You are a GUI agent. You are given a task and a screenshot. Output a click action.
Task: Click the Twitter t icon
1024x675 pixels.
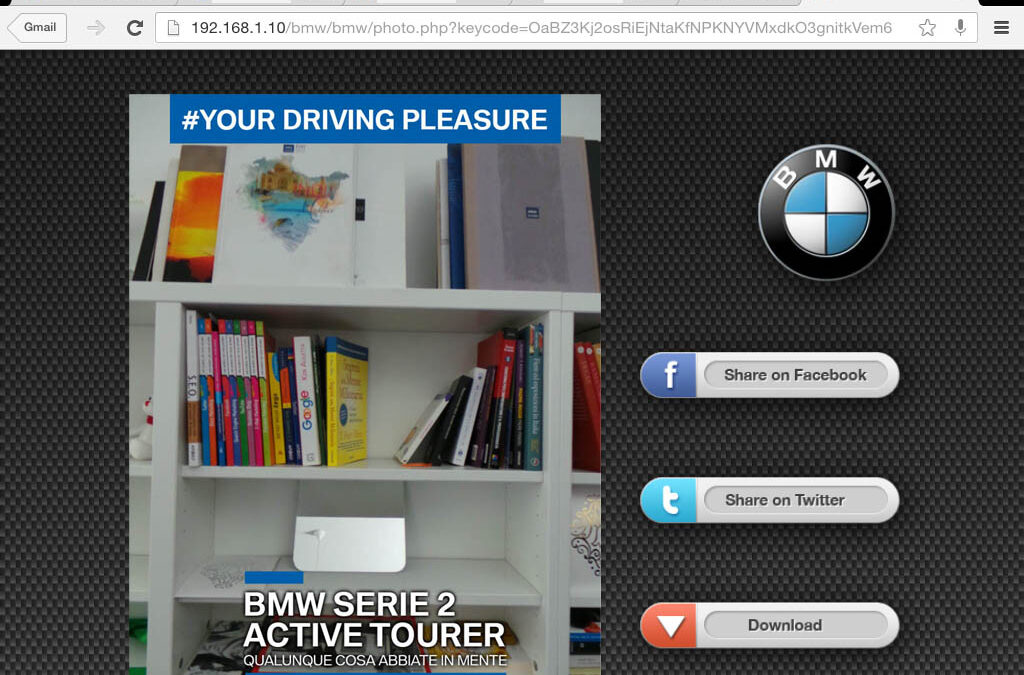coord(669,500)
